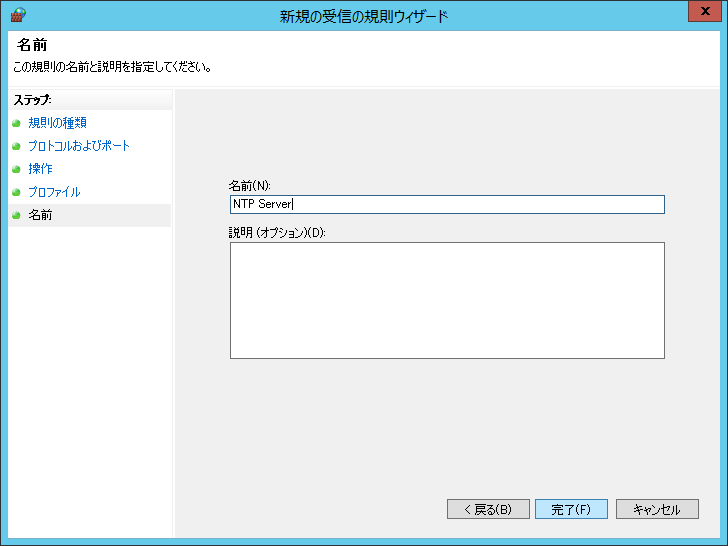Click the green bullet beside 操作
The image size is (728, 546).
16,169
